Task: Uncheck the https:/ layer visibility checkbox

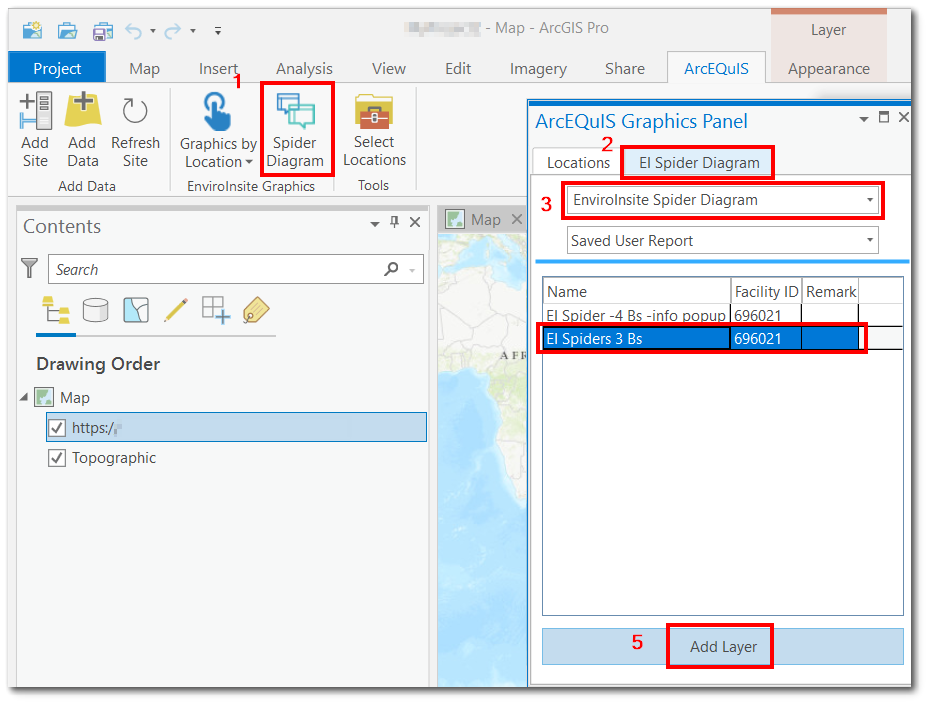Action: (57, 427)
